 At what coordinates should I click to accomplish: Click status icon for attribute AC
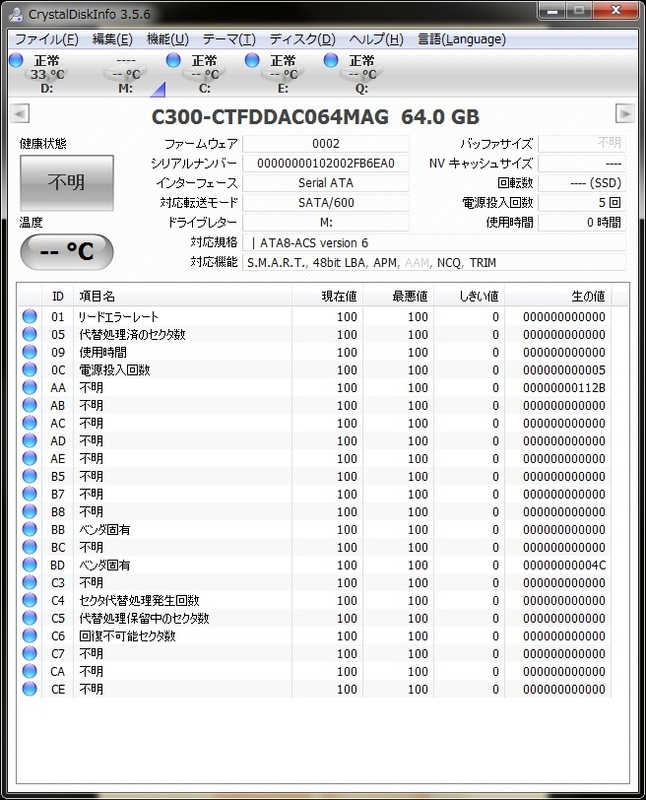pos(30,423)
